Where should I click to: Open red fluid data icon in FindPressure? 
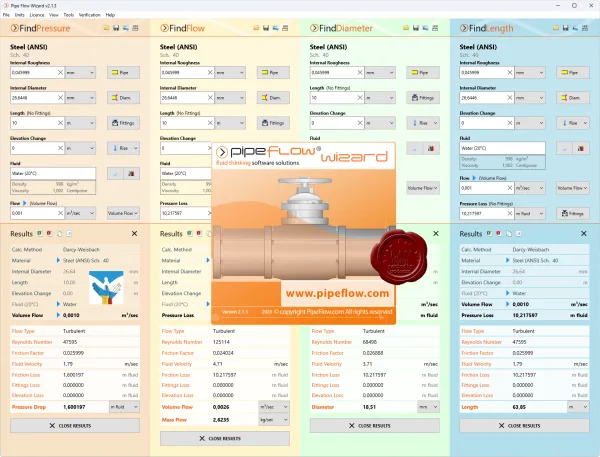click(x=131, y=174)
